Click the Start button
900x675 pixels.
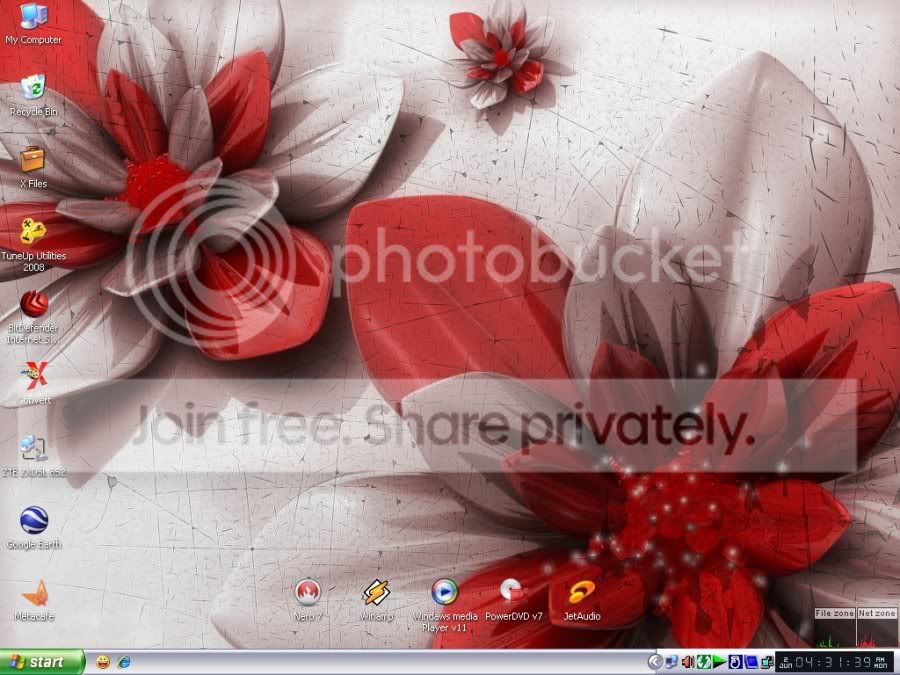[42, 662]
